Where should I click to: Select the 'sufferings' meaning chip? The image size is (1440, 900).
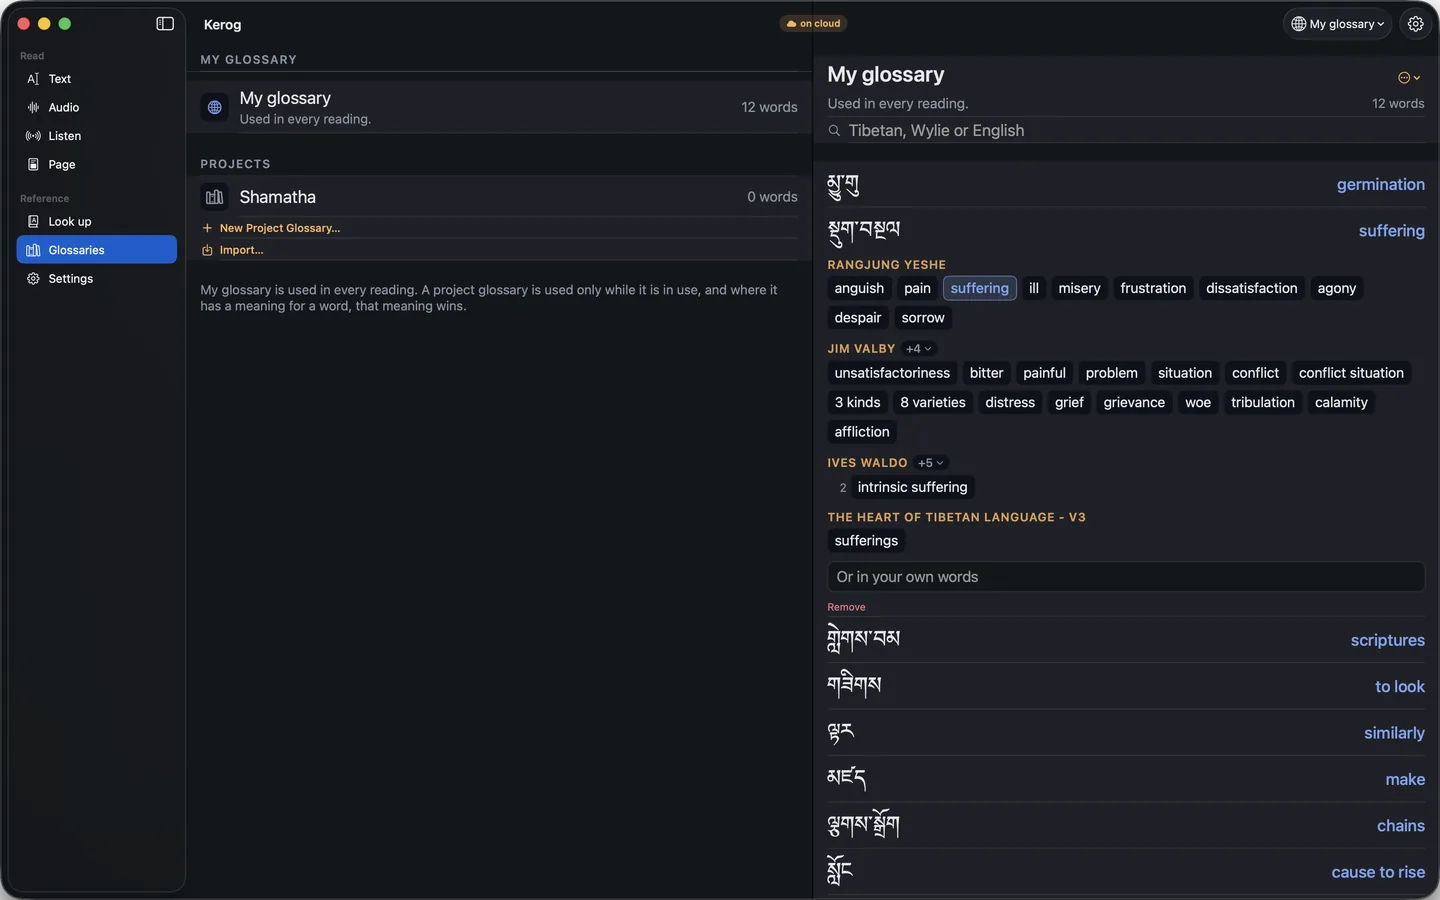coord(866,541)
